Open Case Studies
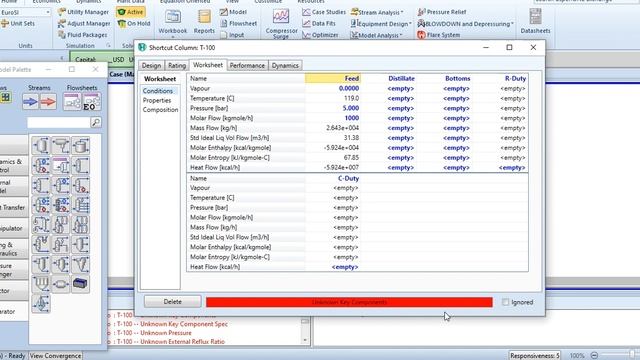 (324, 12)
